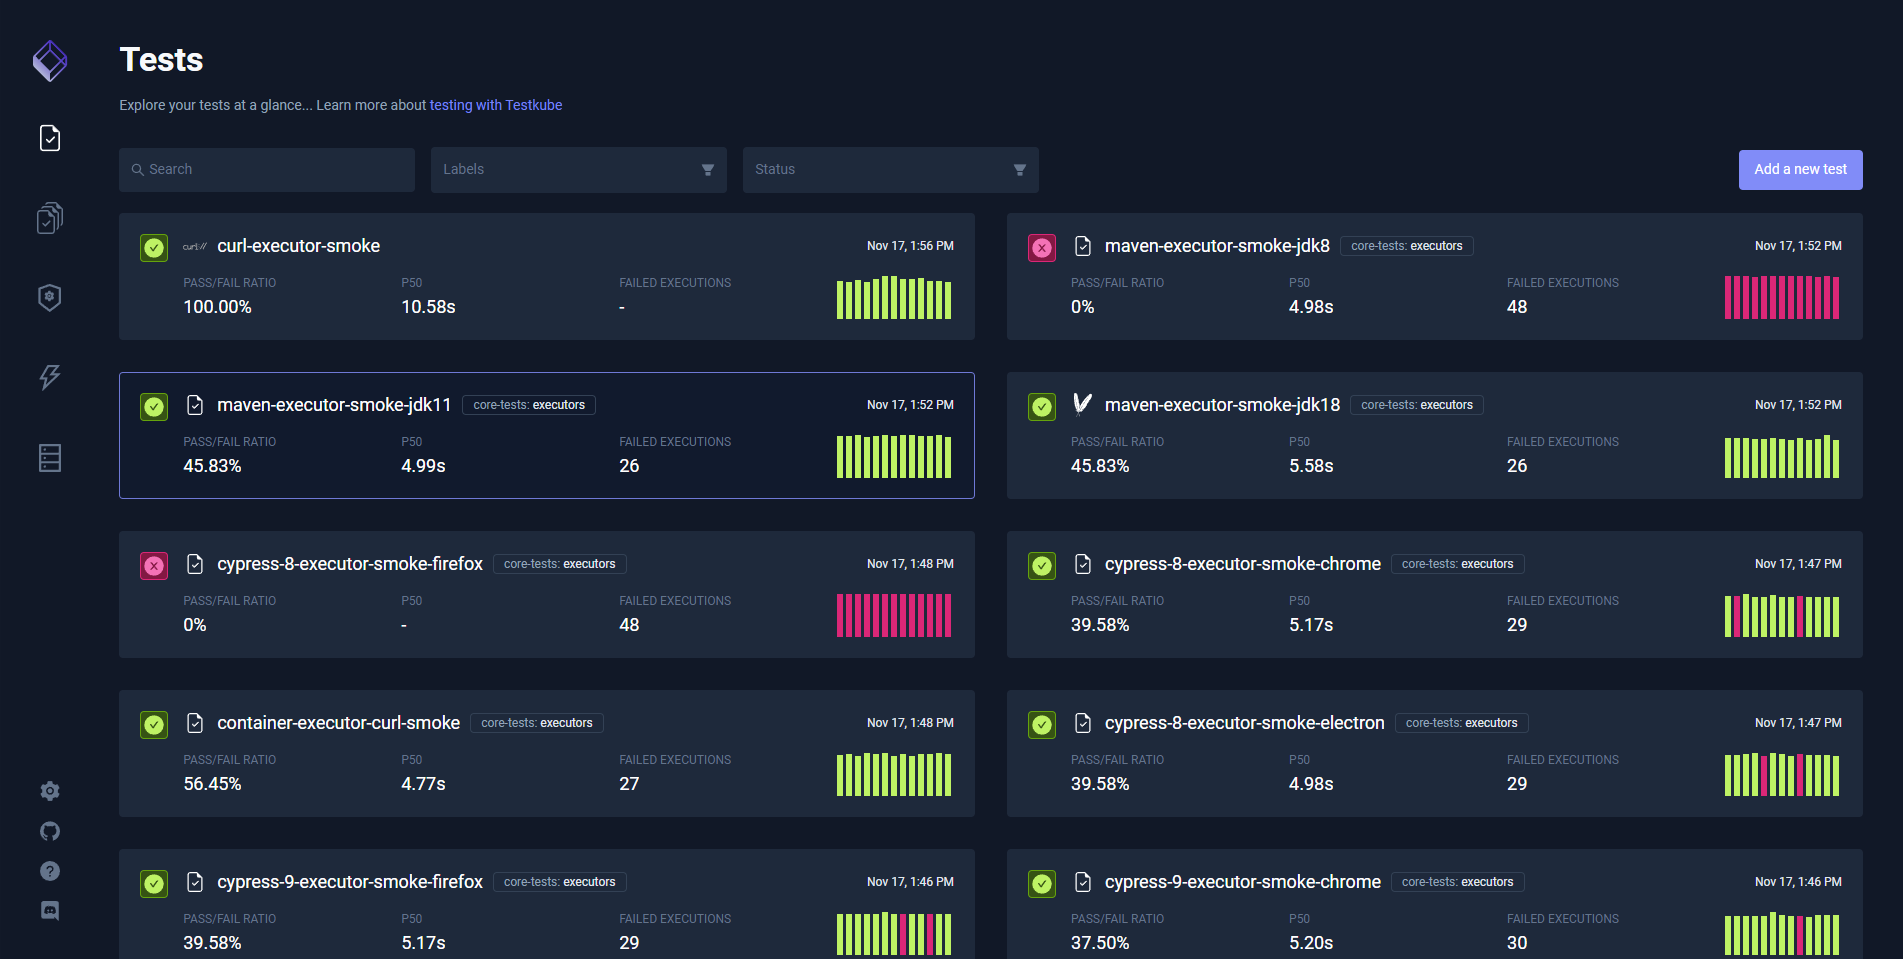Click the core-tests: executors label on container-executor-curl-smoke
1903x959 pixels.
537,723
